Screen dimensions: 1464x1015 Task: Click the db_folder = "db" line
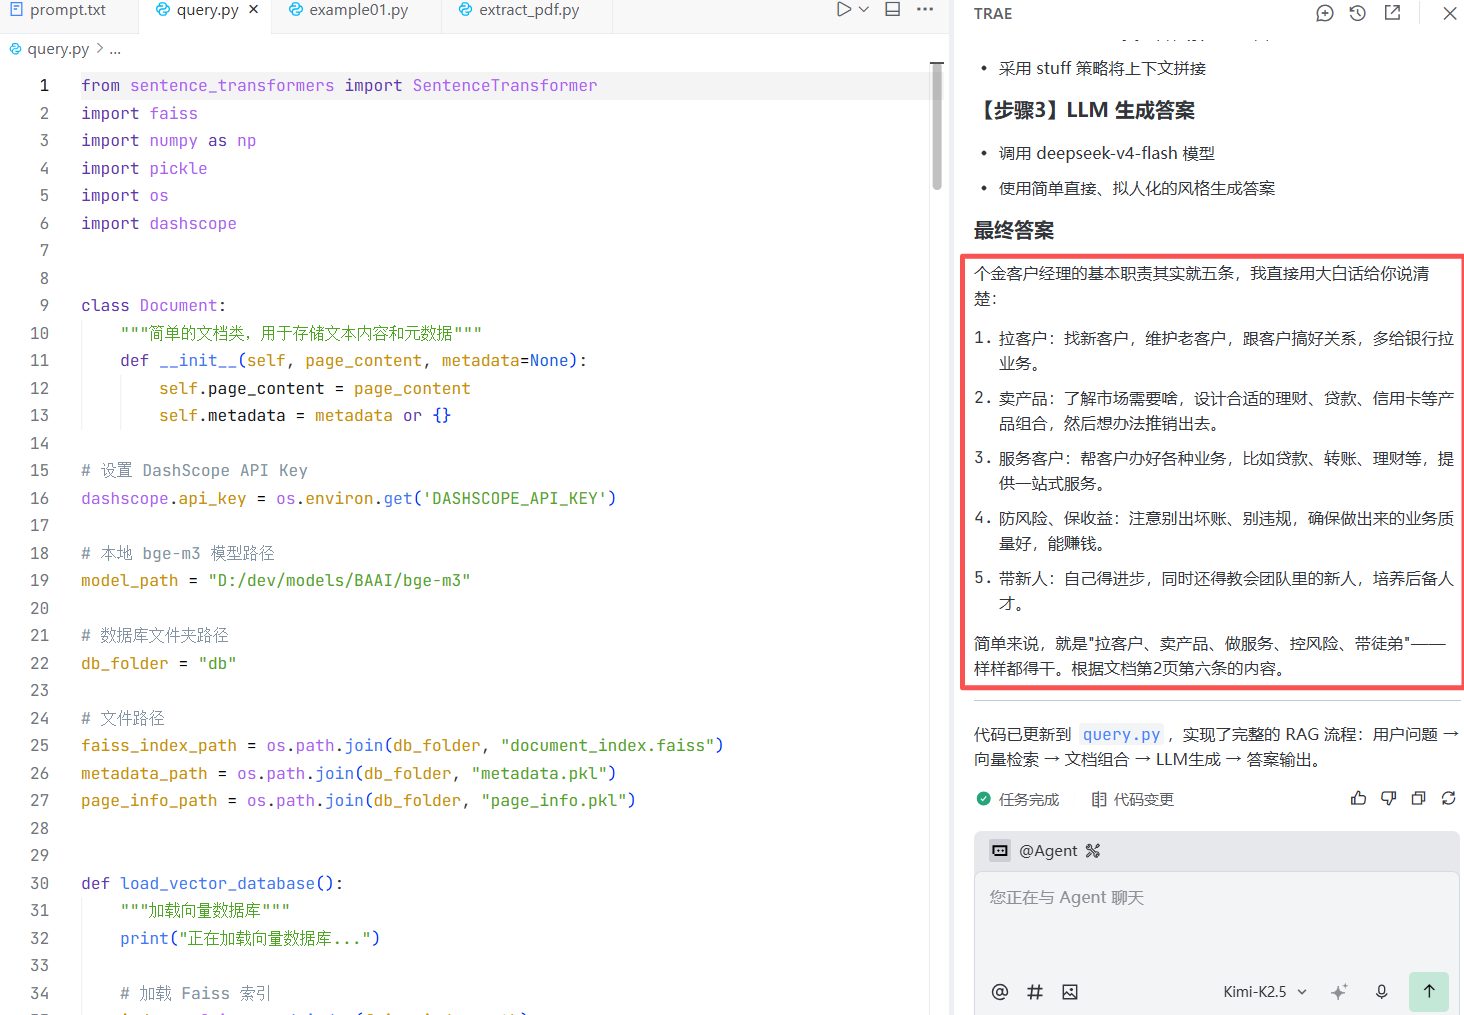click(159, 663)
